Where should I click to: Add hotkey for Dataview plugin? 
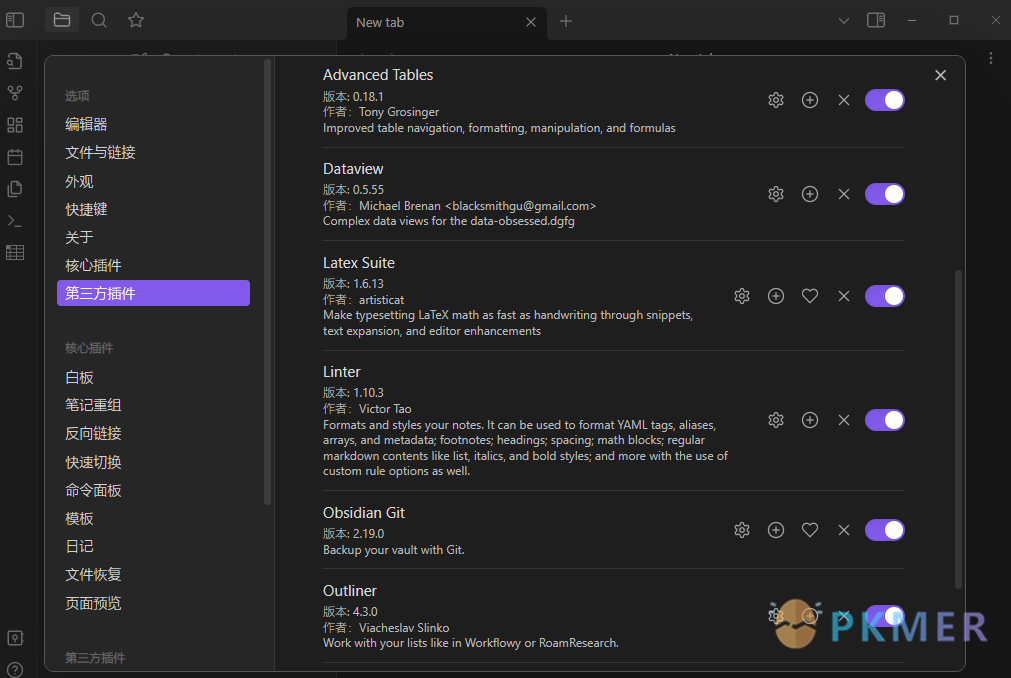point(810,194)
